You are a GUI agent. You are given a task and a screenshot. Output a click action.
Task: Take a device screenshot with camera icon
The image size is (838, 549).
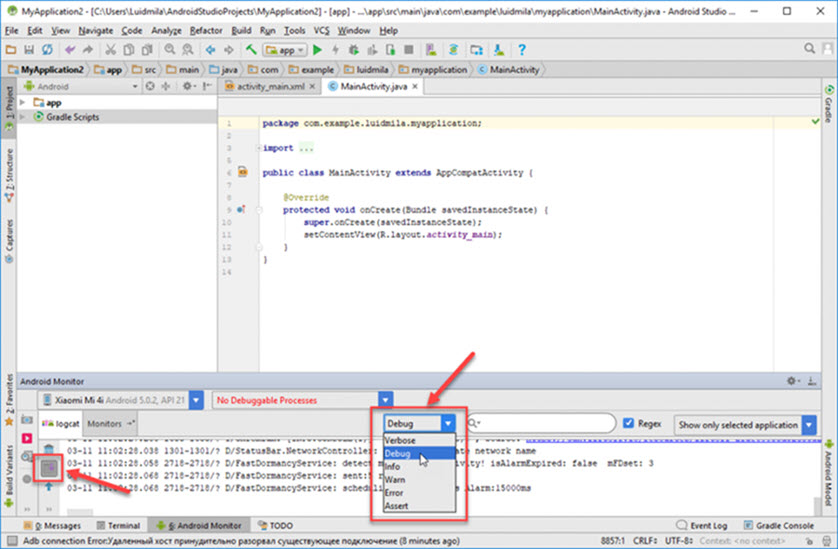click(x=27, y=420)
